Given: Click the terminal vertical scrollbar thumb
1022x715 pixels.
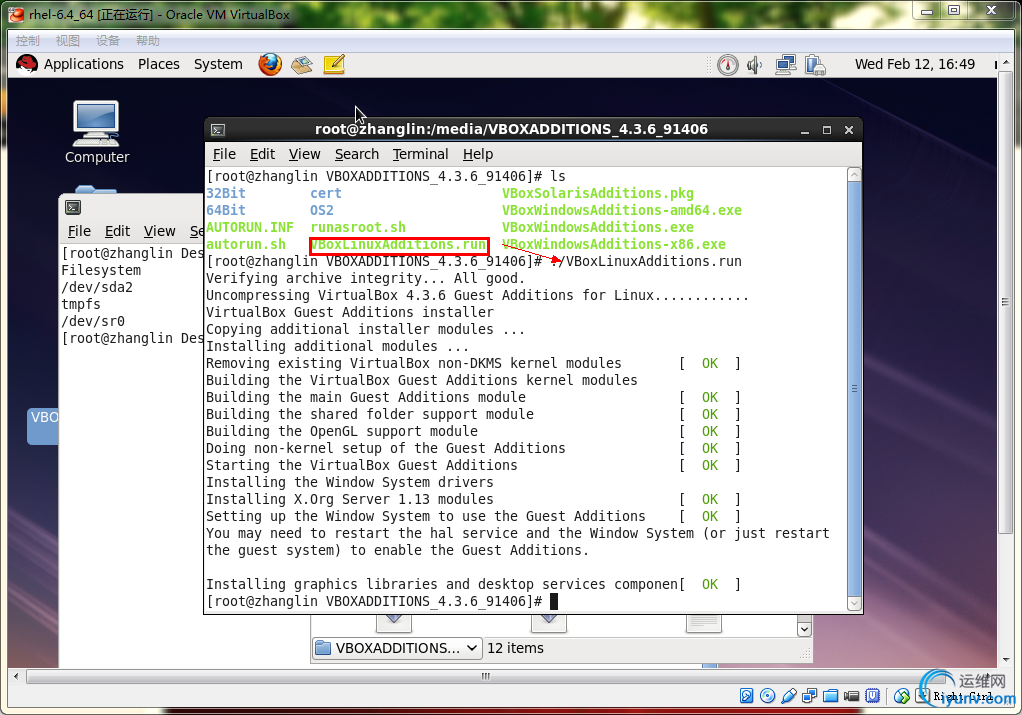Looking at the screenshot, I should [854, 389].
